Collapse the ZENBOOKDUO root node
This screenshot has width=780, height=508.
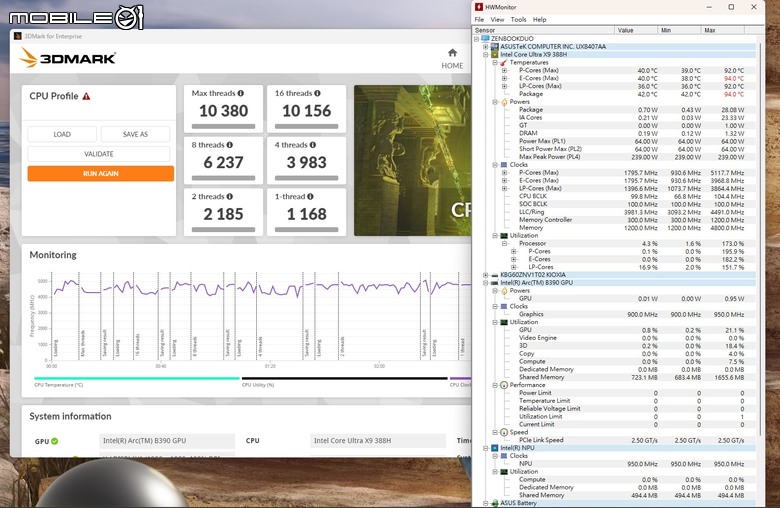477,38
